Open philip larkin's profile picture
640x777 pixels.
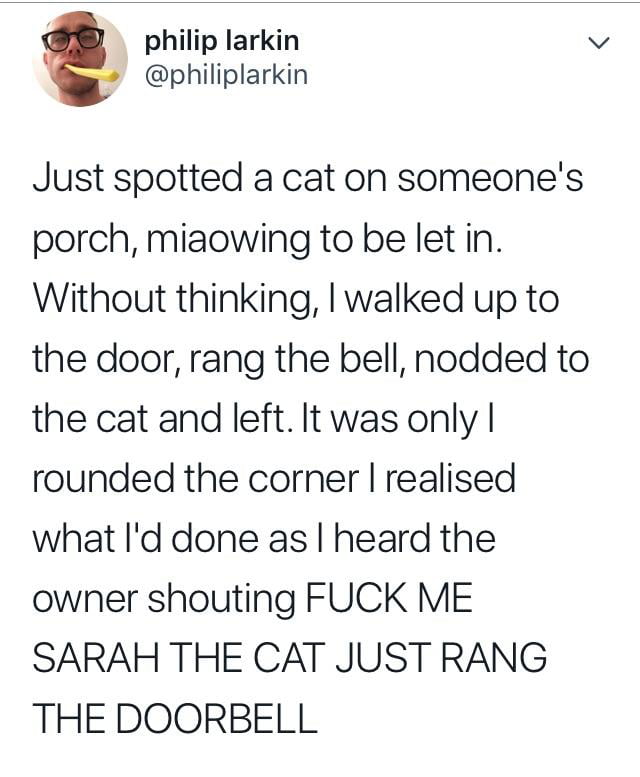tap(80, 58)
